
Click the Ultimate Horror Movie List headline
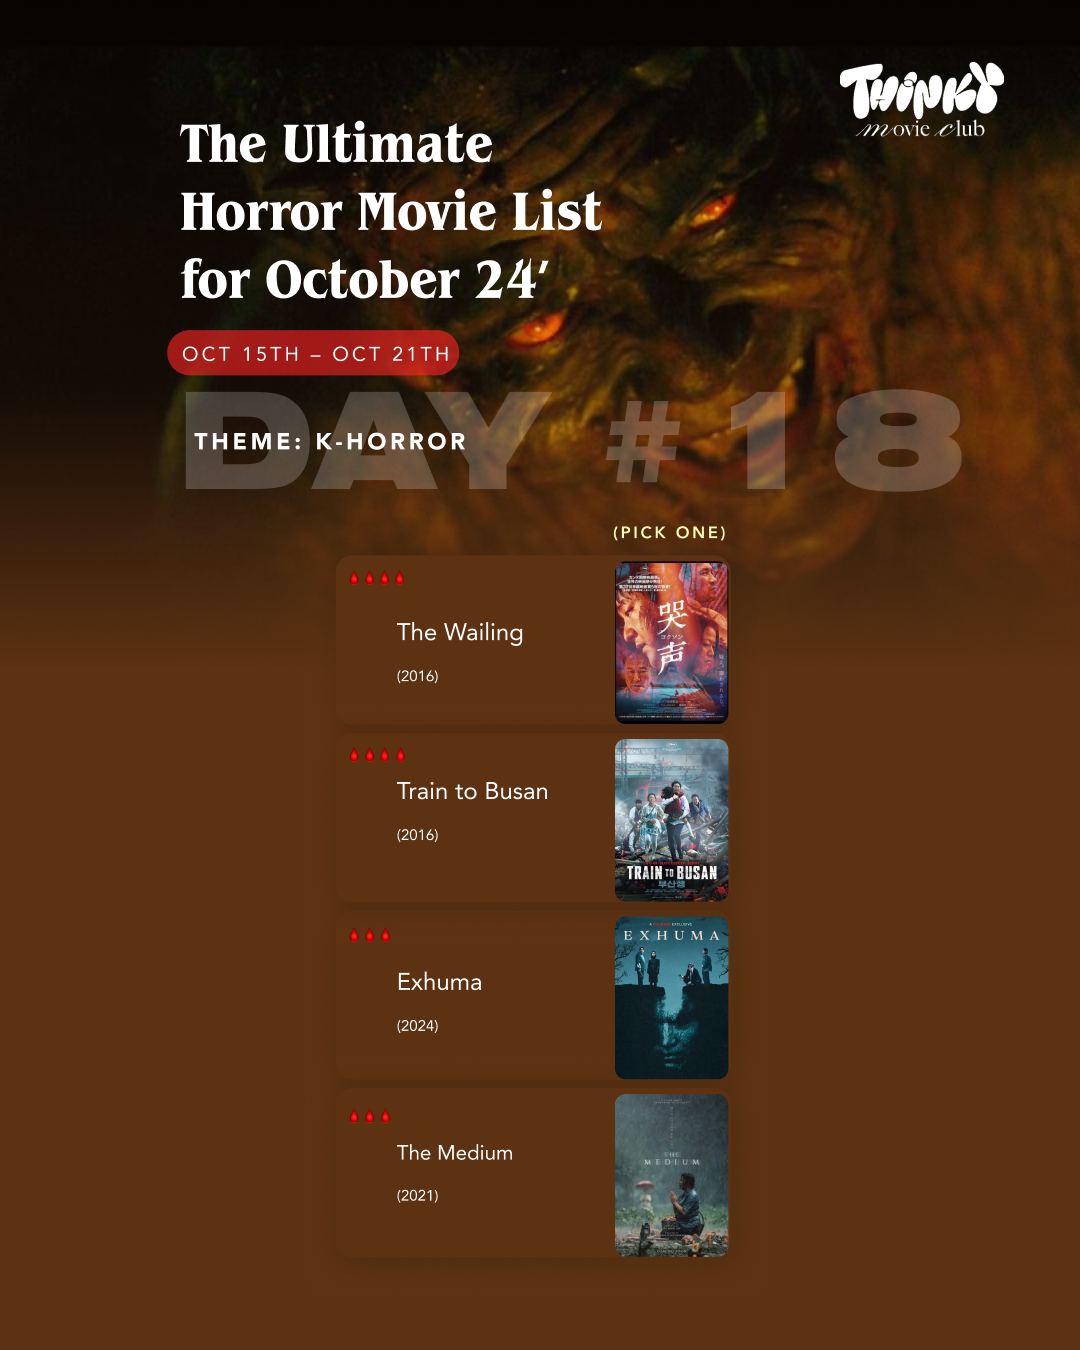(391, 211)
